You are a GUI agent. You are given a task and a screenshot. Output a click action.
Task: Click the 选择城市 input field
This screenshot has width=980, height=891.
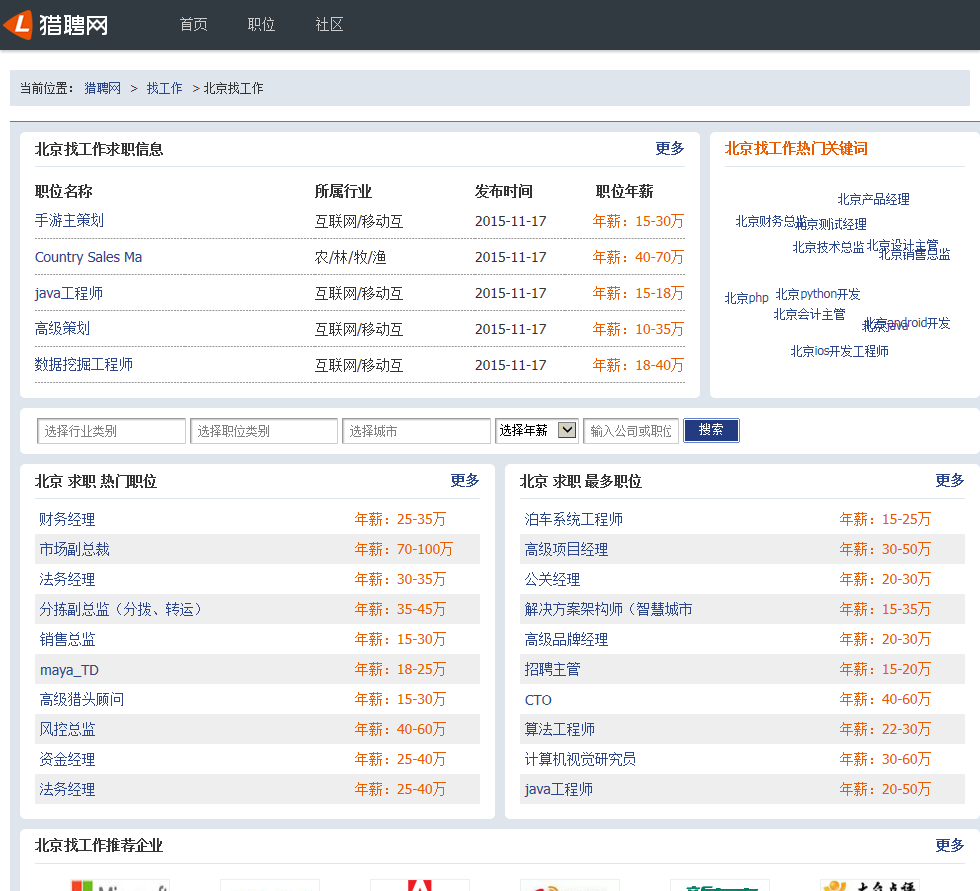pos(416,431)
